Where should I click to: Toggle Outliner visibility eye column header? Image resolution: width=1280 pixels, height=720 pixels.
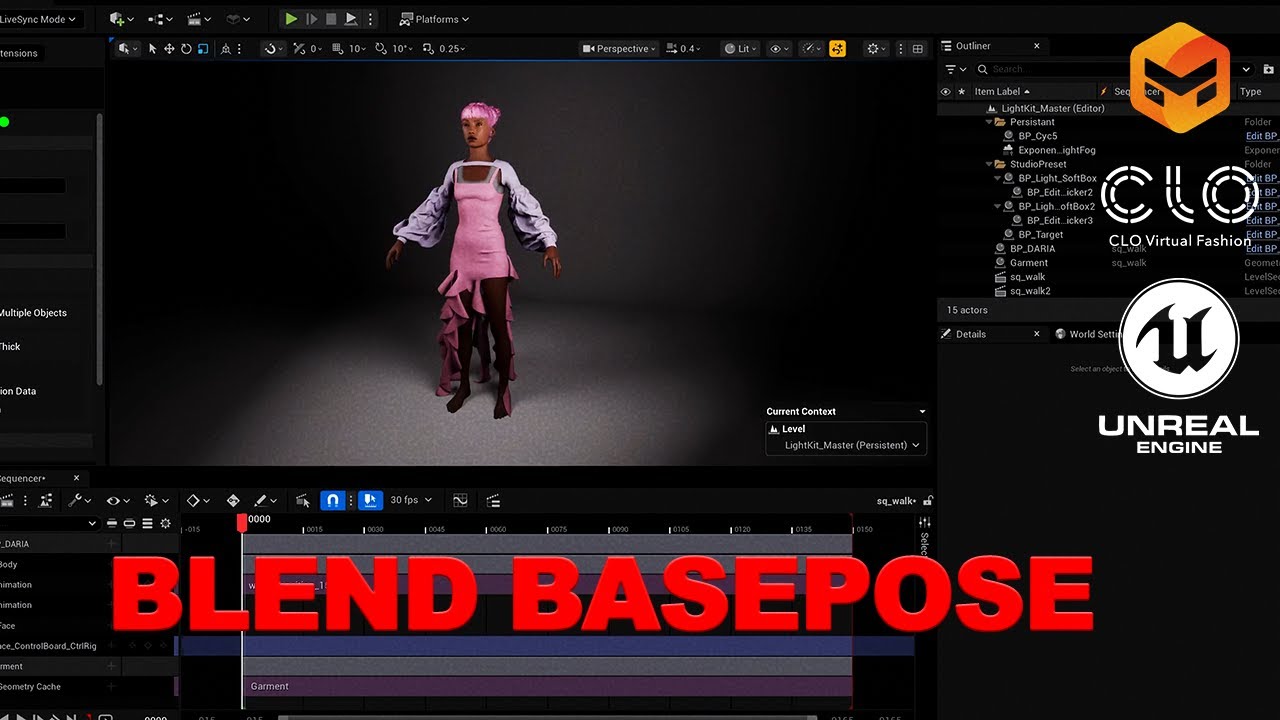(946, 91)
